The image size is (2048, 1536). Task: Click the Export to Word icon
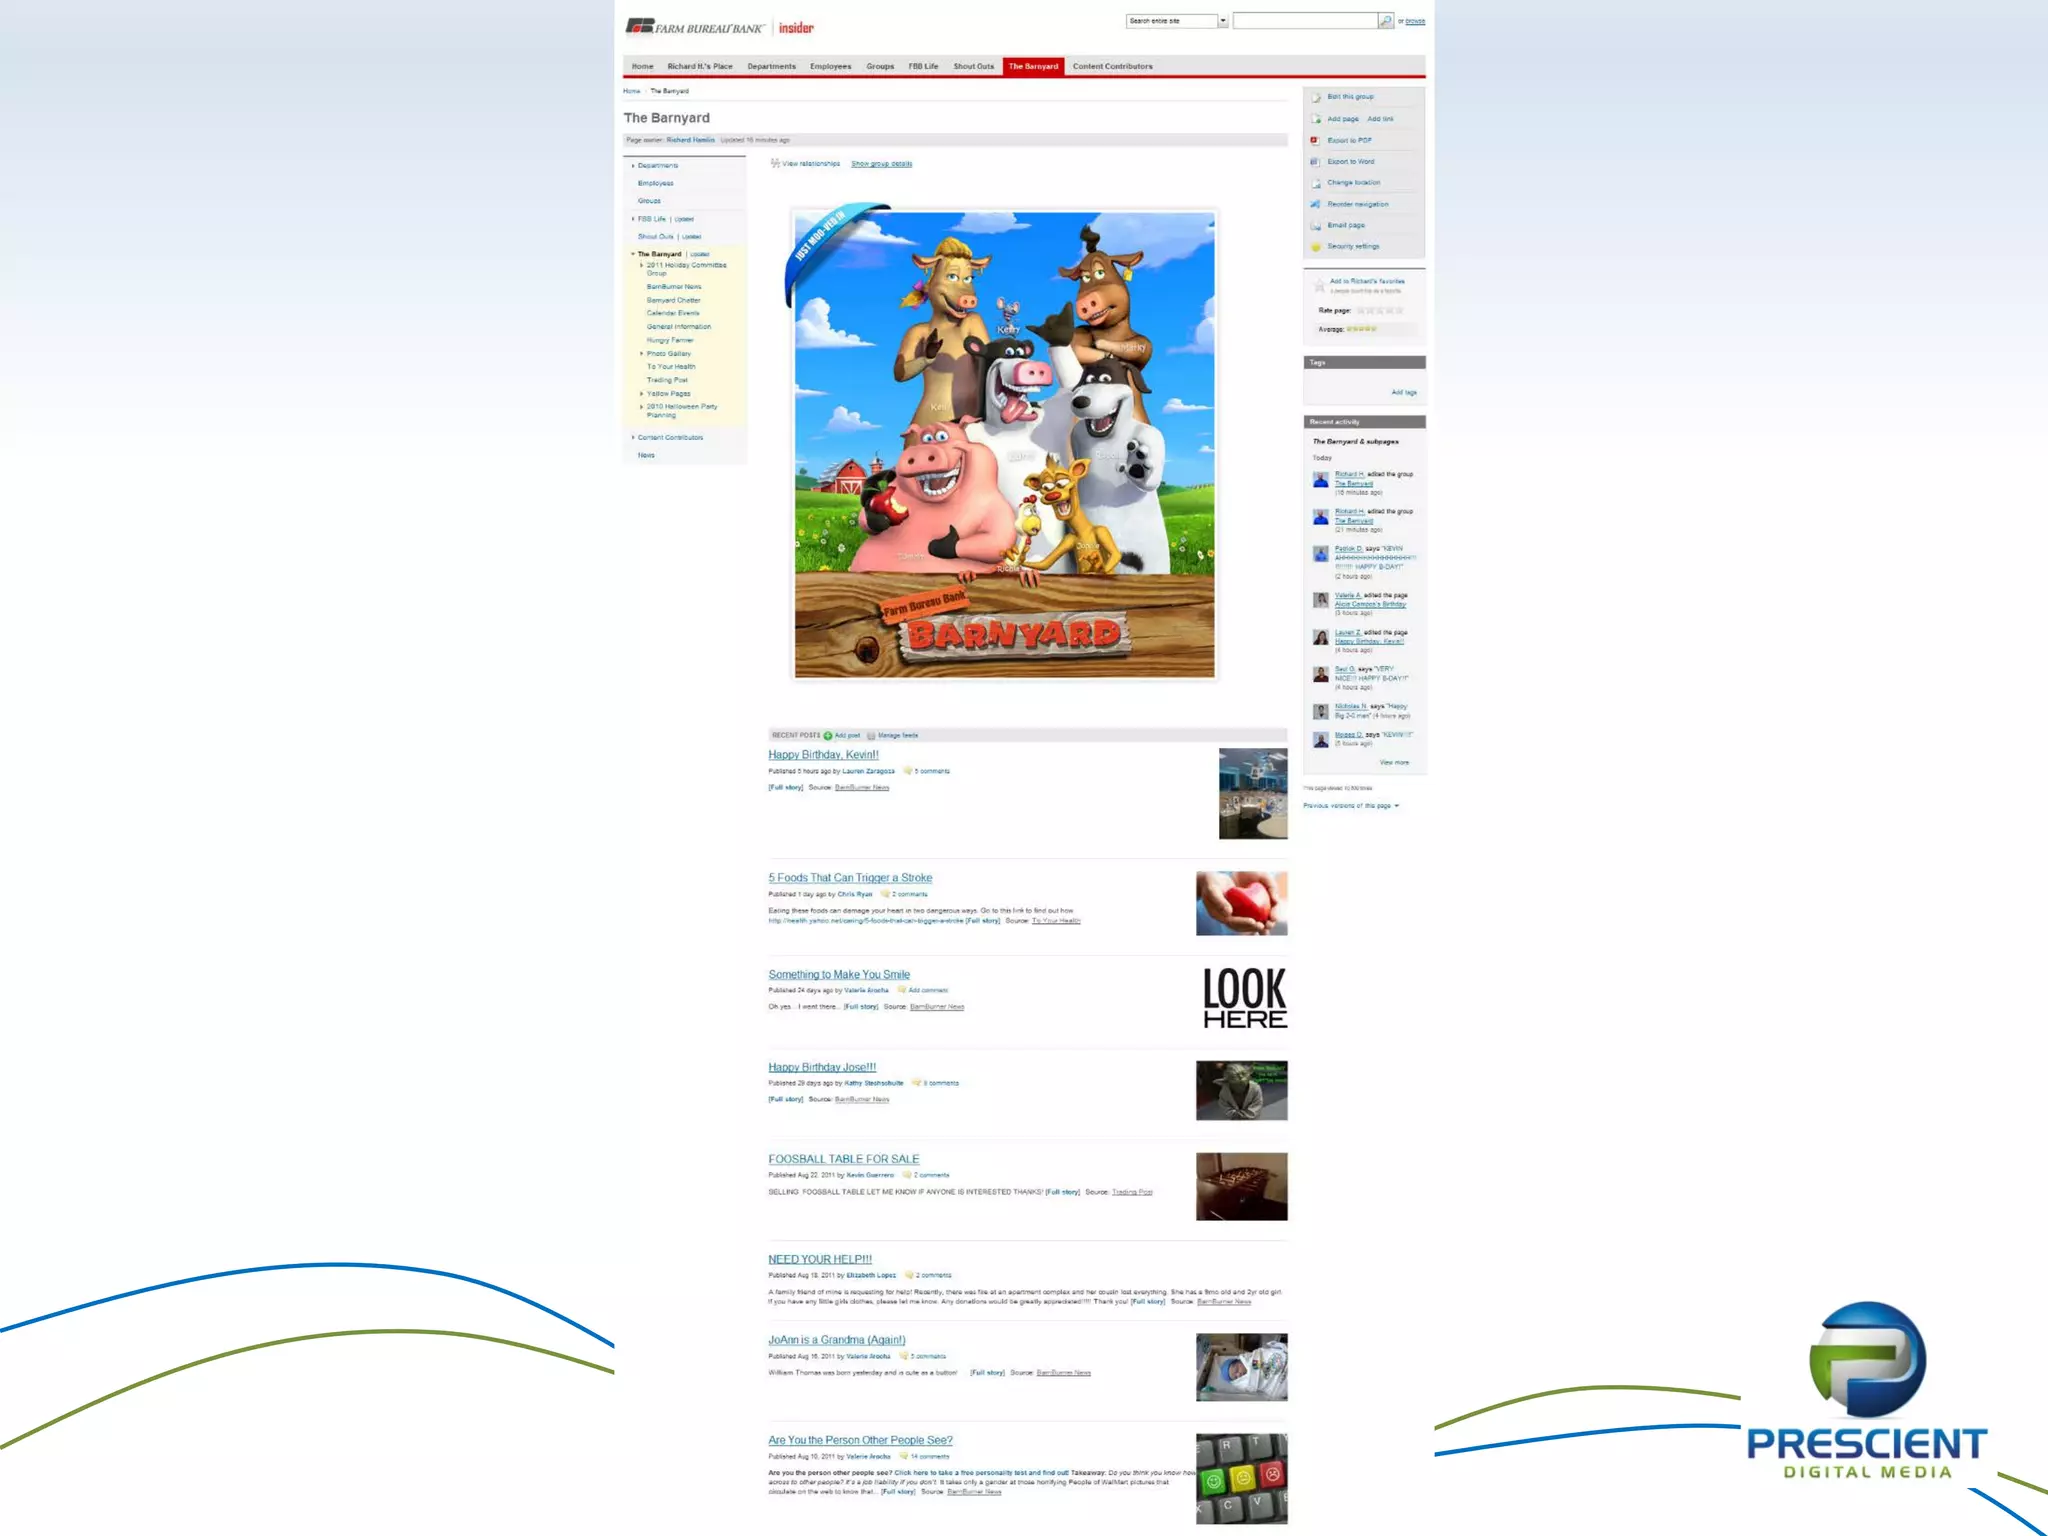pyautogui.click(x=1315, y=162)
